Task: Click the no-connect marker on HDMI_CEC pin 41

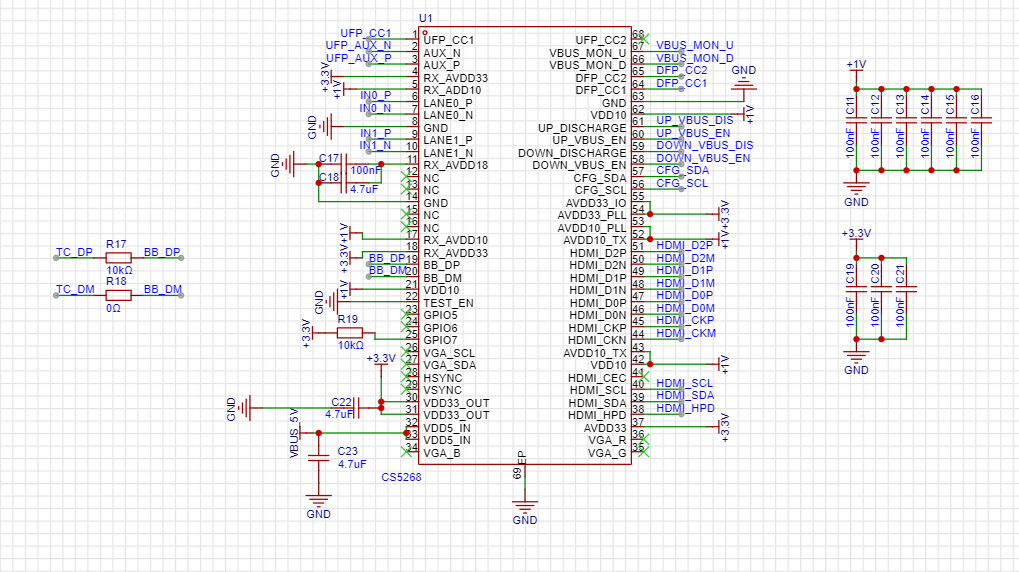Action: 644,376
